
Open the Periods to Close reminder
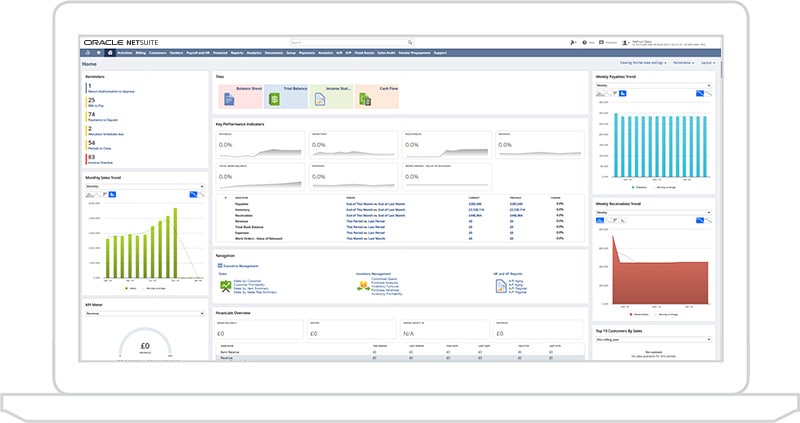pyautogui.click(x=99, y=145)
